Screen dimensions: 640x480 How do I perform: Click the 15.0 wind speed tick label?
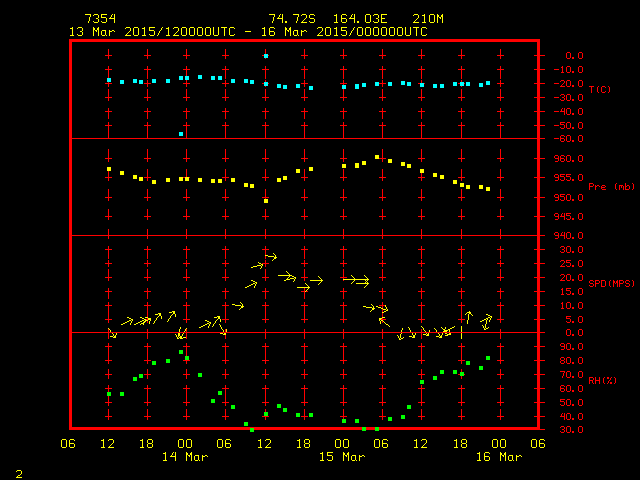tap(571, 292)
